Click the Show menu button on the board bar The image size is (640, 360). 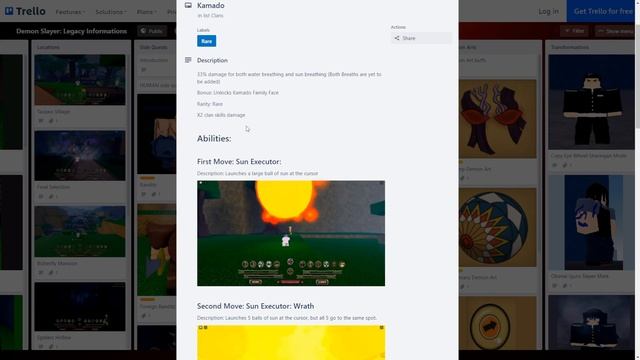pos(616,31)
